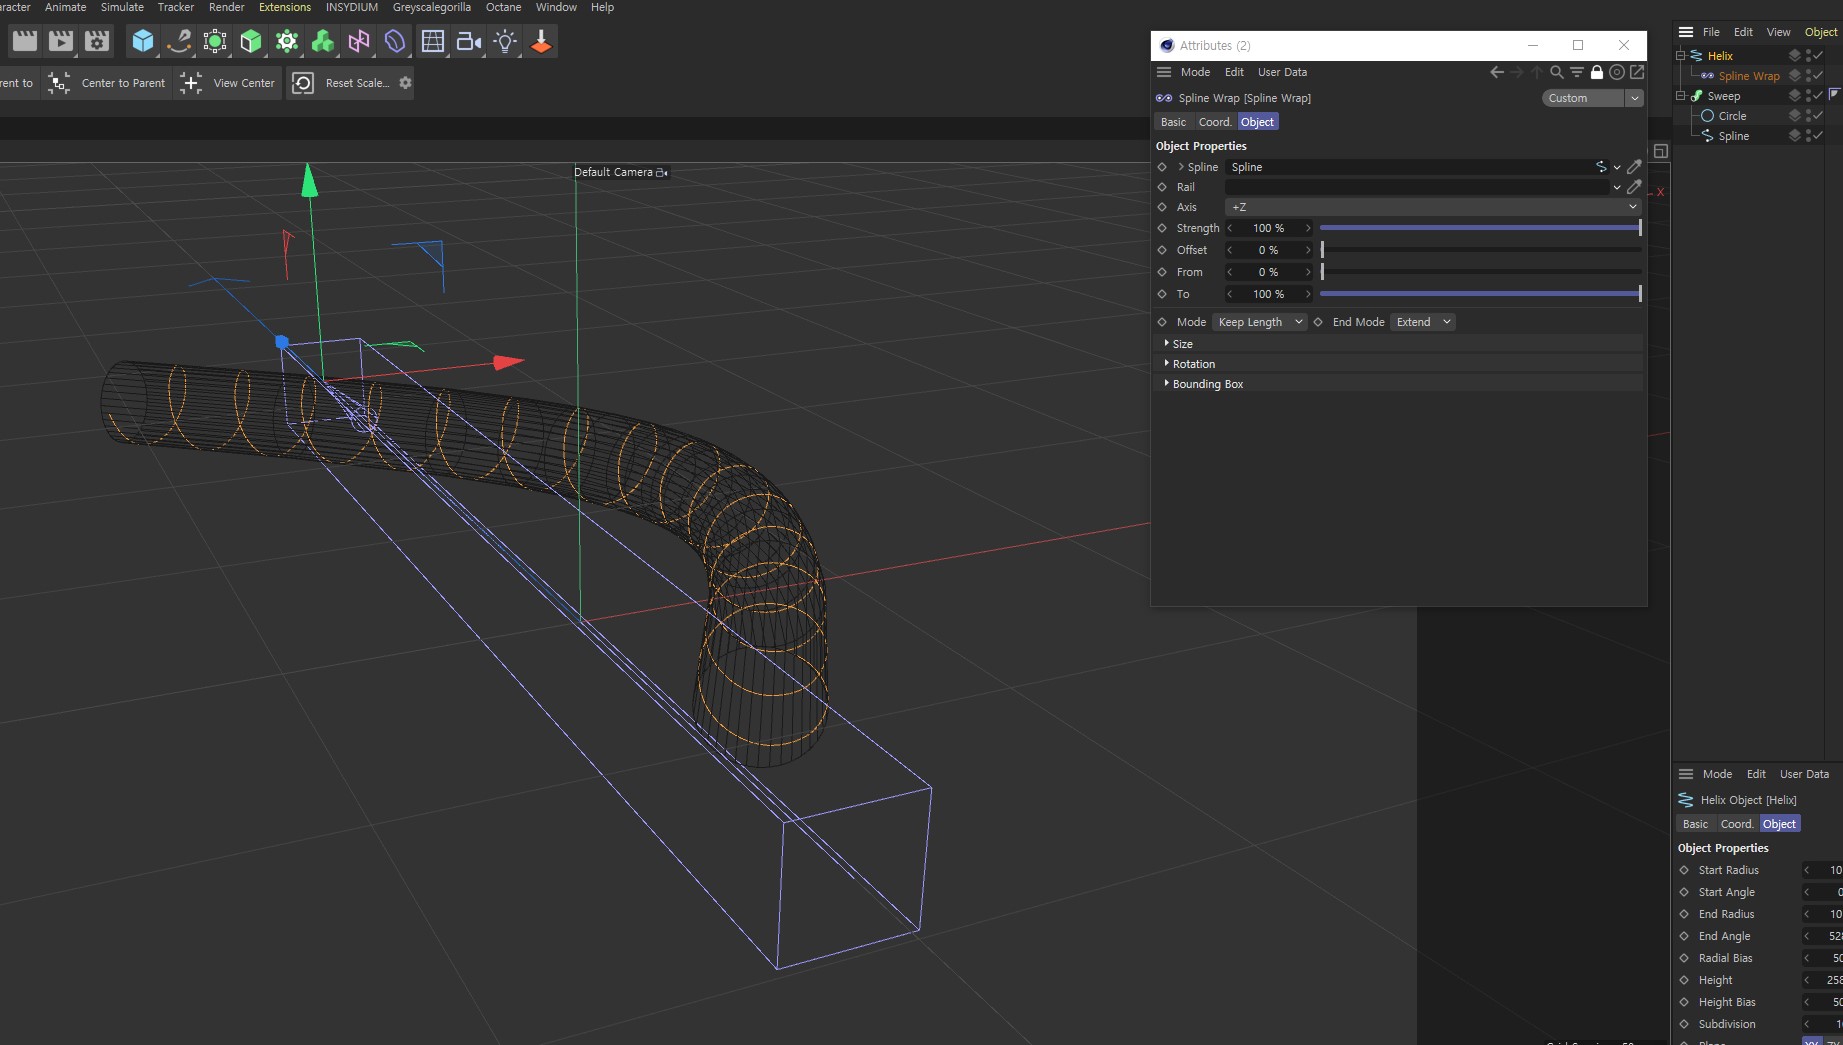The image size is (1843, 1045).
Task: Open Mode dropdown Keep Length
Action: click(x=1259, y=322)
